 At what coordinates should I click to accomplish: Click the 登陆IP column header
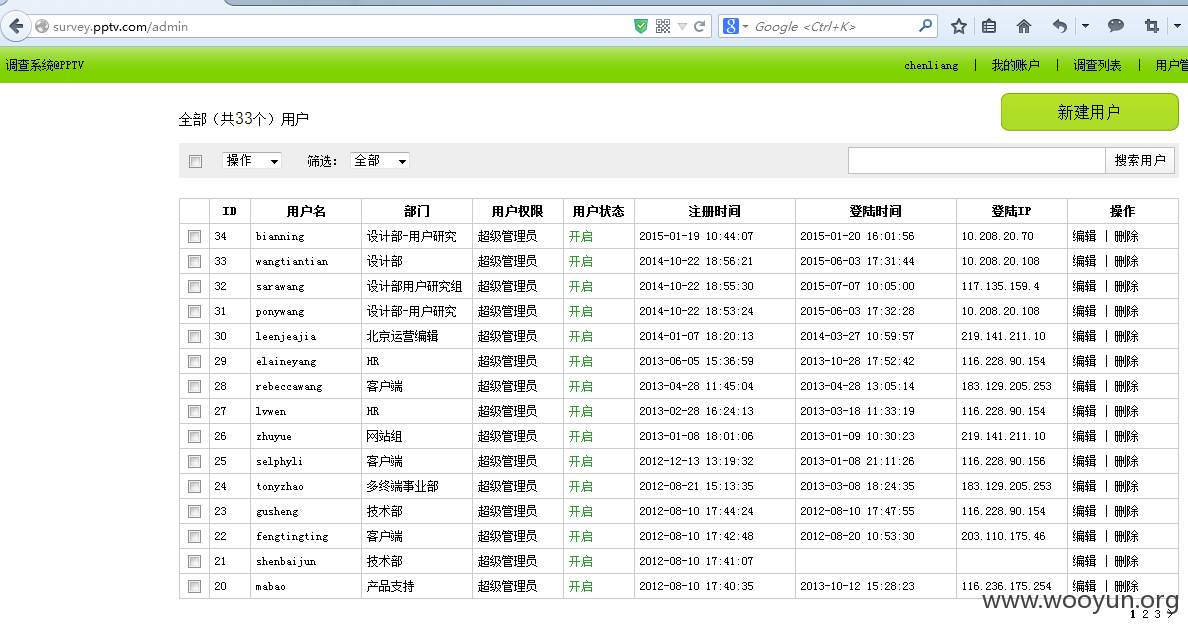pos(1011,211)
